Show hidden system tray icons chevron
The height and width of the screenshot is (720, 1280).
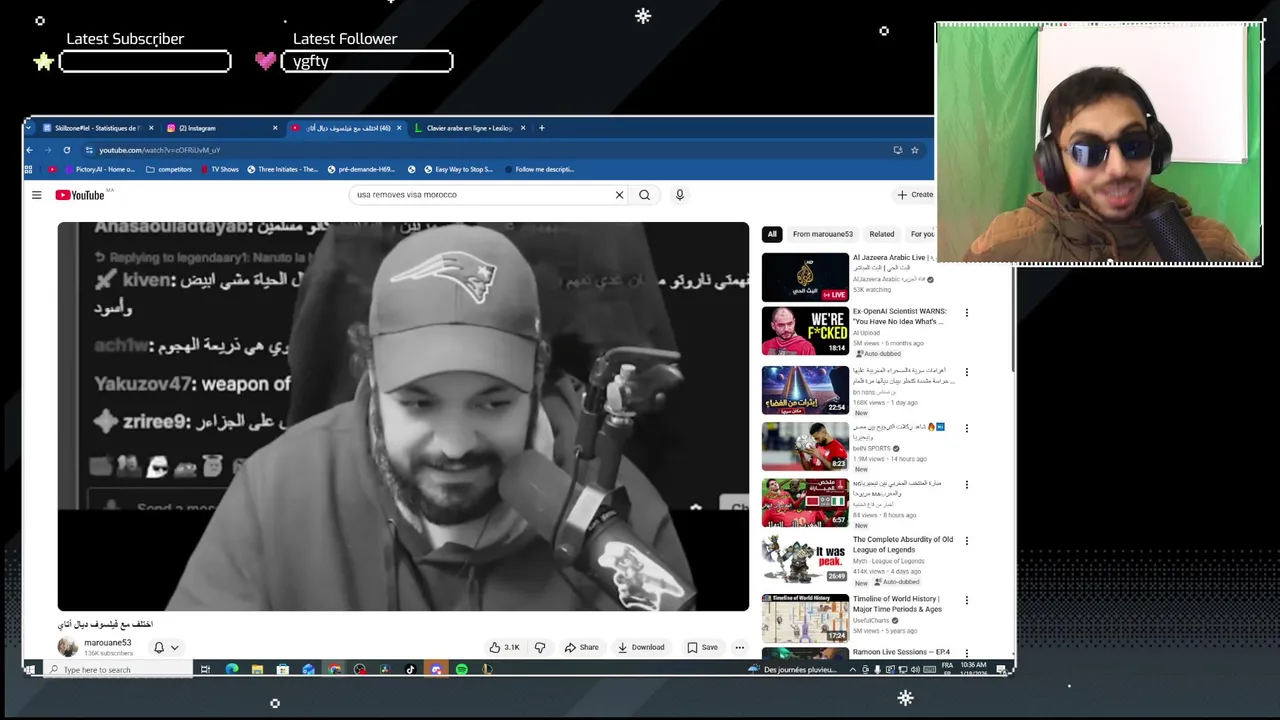pyautogui.click(x=853, y=669)
